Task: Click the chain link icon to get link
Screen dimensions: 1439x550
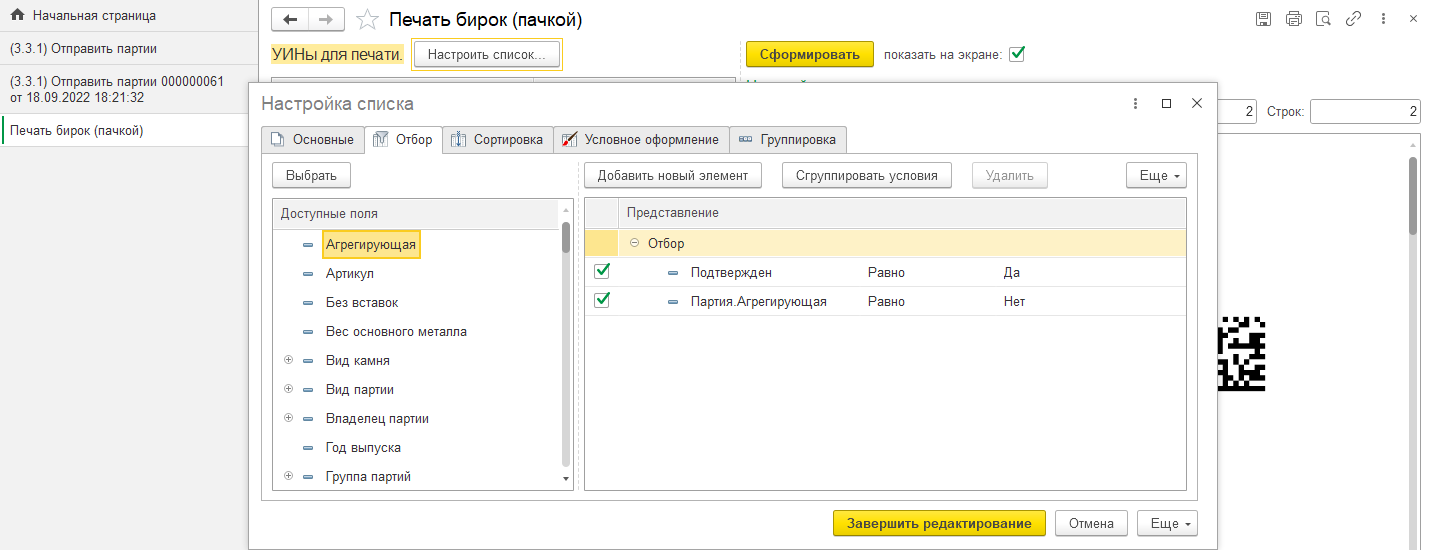Action: point(1354,19)
